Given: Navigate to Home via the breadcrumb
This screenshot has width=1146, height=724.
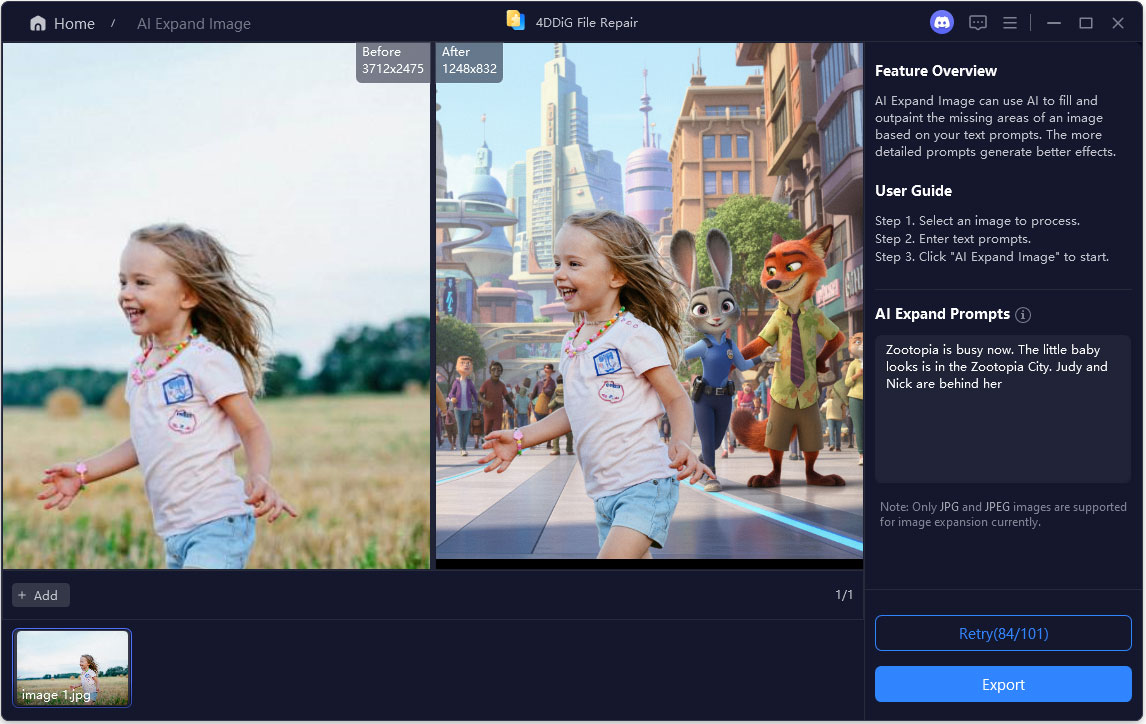Looking at the screenshot, I should pyautogui.click(x=70, y=22).
